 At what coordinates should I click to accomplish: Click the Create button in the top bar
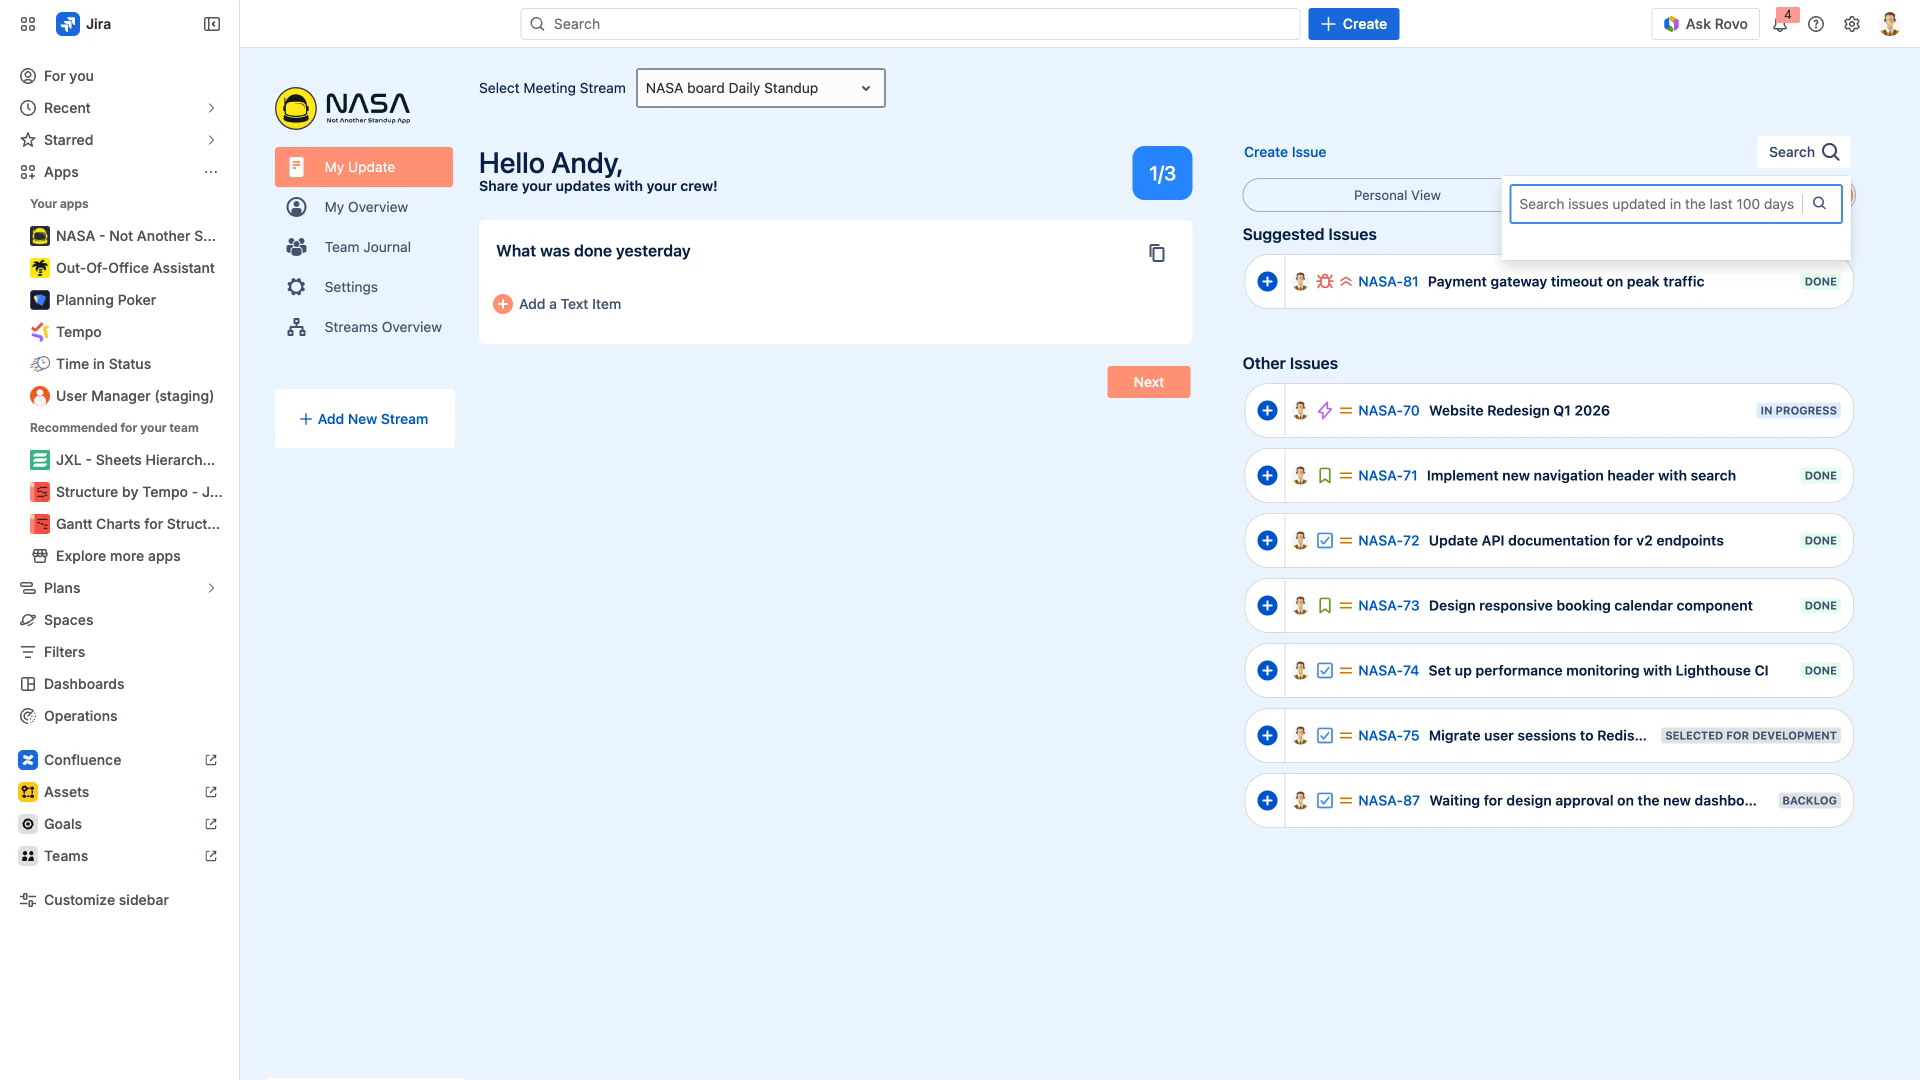pos(1353,23)
